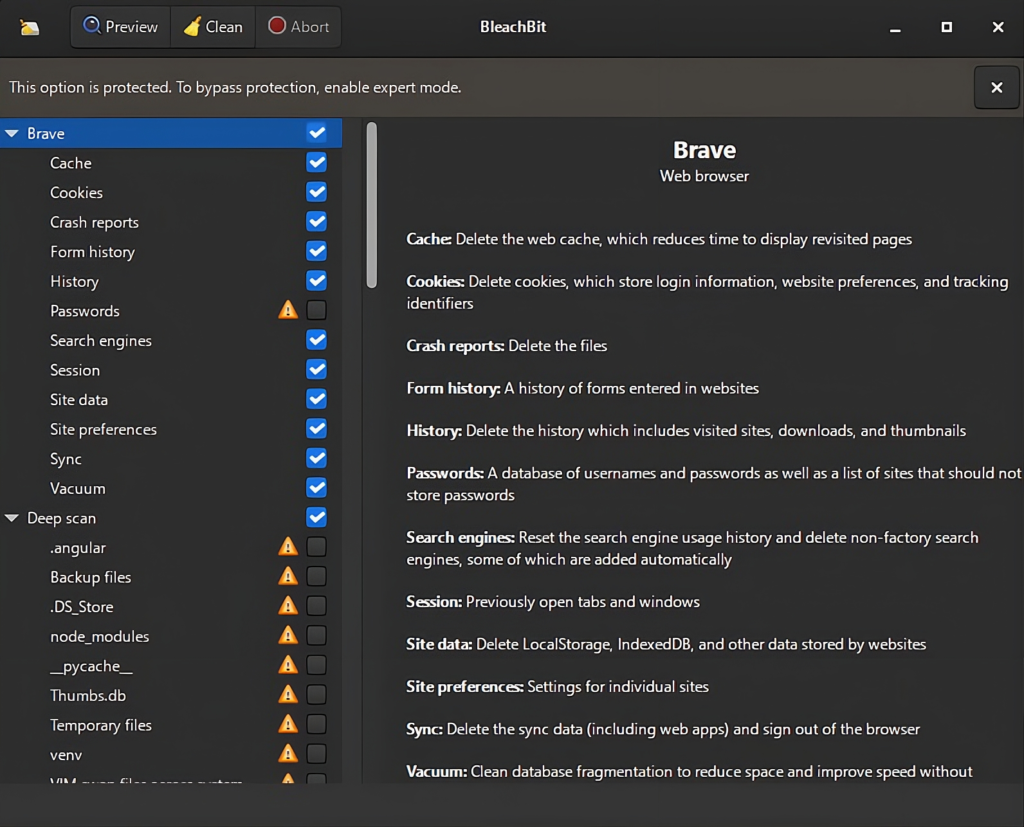Enable the node_modules checkbox
The height and width of the screenshot is (827, 1024).
(317, 635)
